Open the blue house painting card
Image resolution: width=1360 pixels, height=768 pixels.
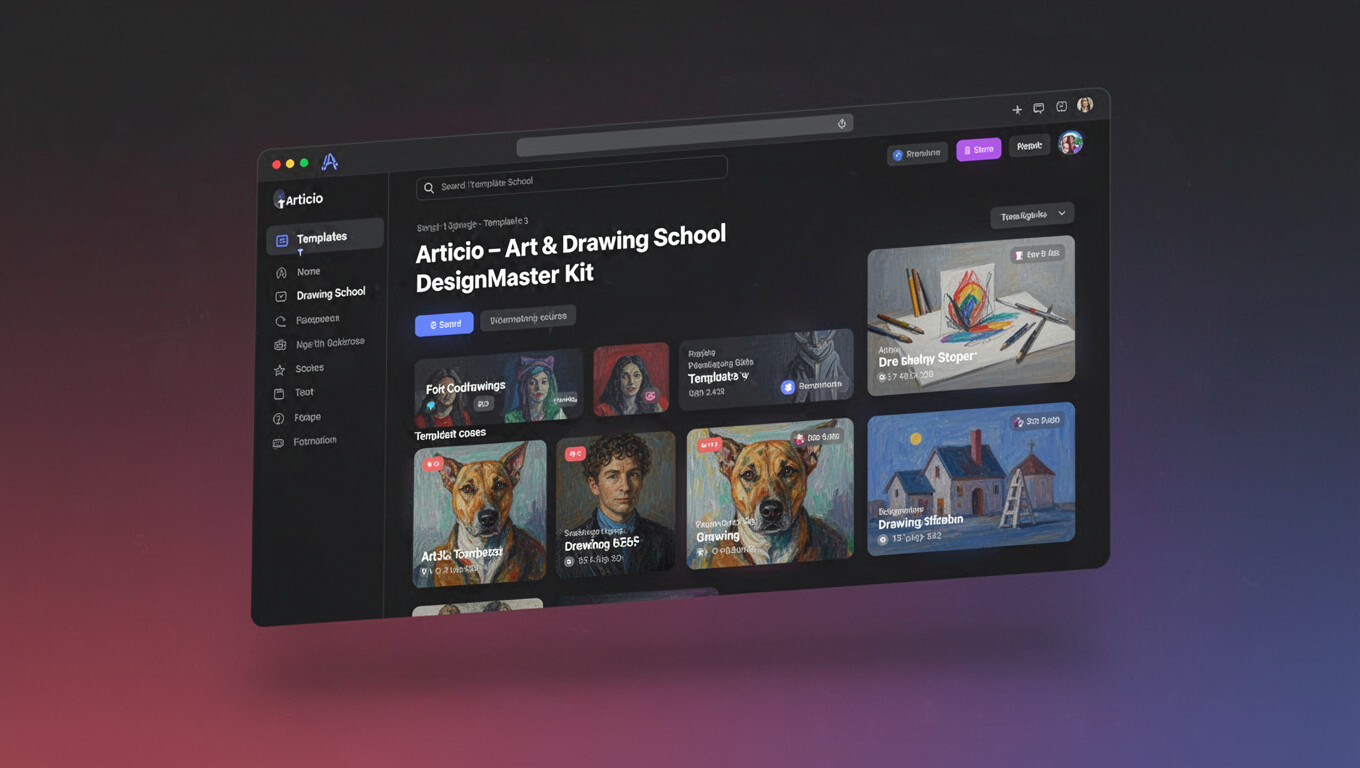971,477
